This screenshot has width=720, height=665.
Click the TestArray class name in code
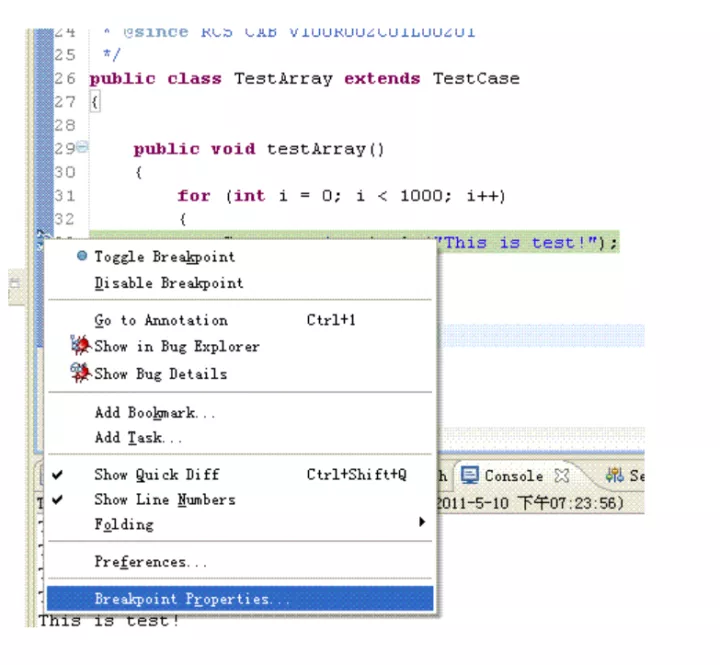[283, 79]
